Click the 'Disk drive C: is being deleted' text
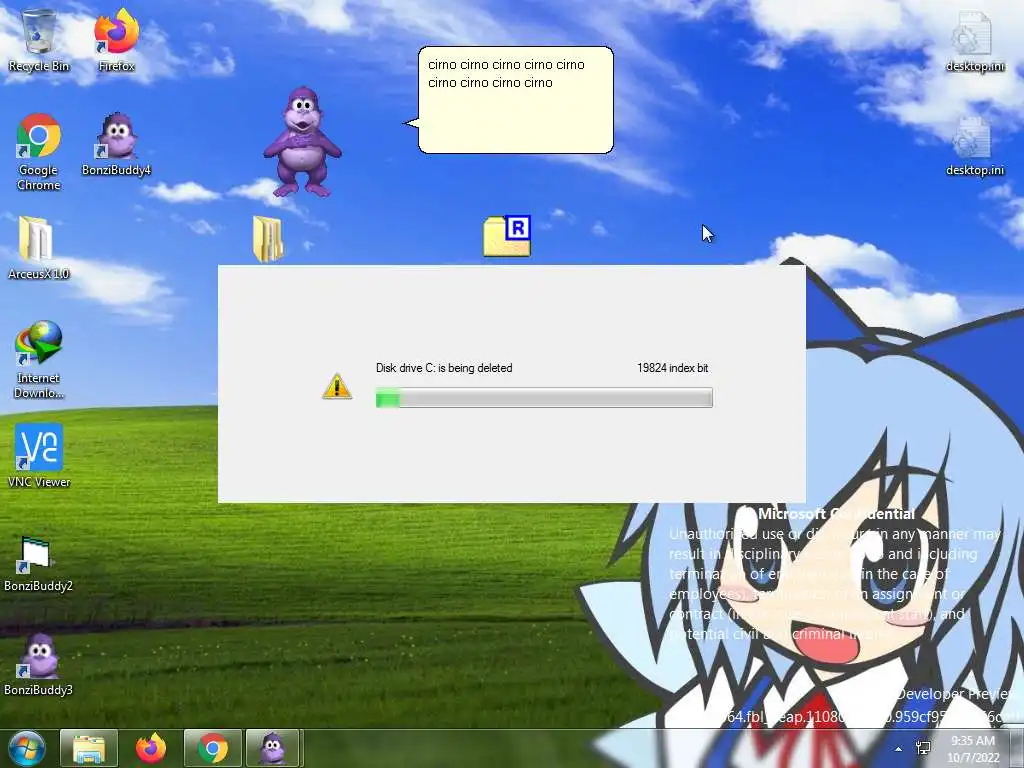The image size is (1024, 768). [444, 368]
